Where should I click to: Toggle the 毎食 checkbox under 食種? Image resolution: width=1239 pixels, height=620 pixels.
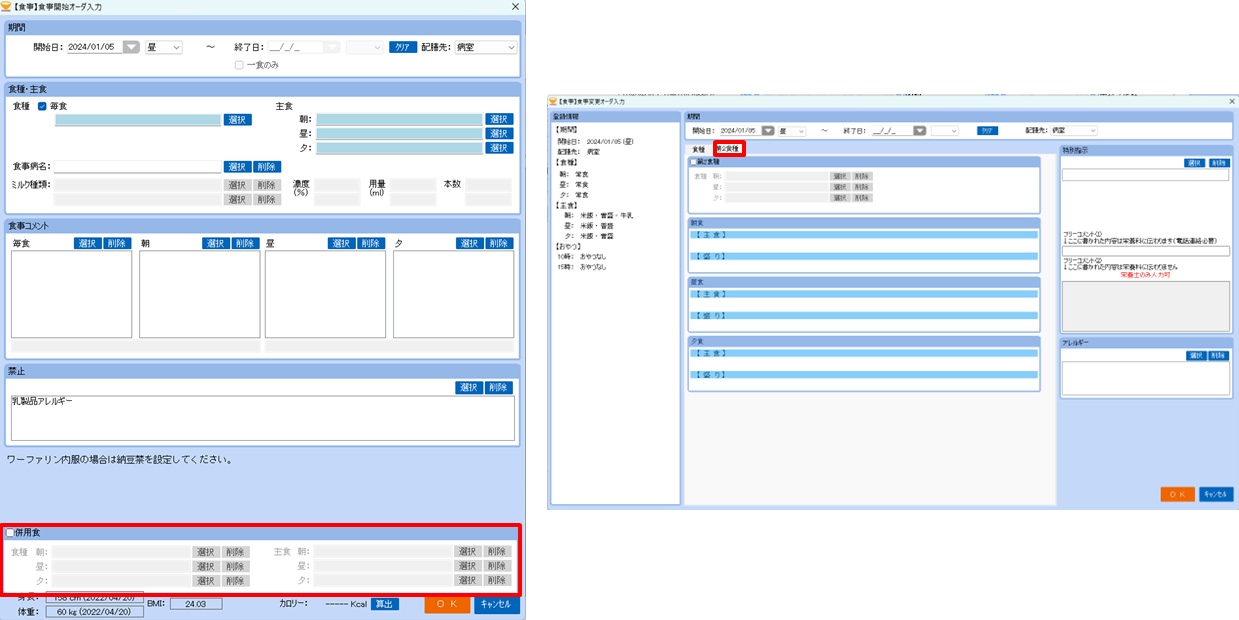click(x=42, y=106)
